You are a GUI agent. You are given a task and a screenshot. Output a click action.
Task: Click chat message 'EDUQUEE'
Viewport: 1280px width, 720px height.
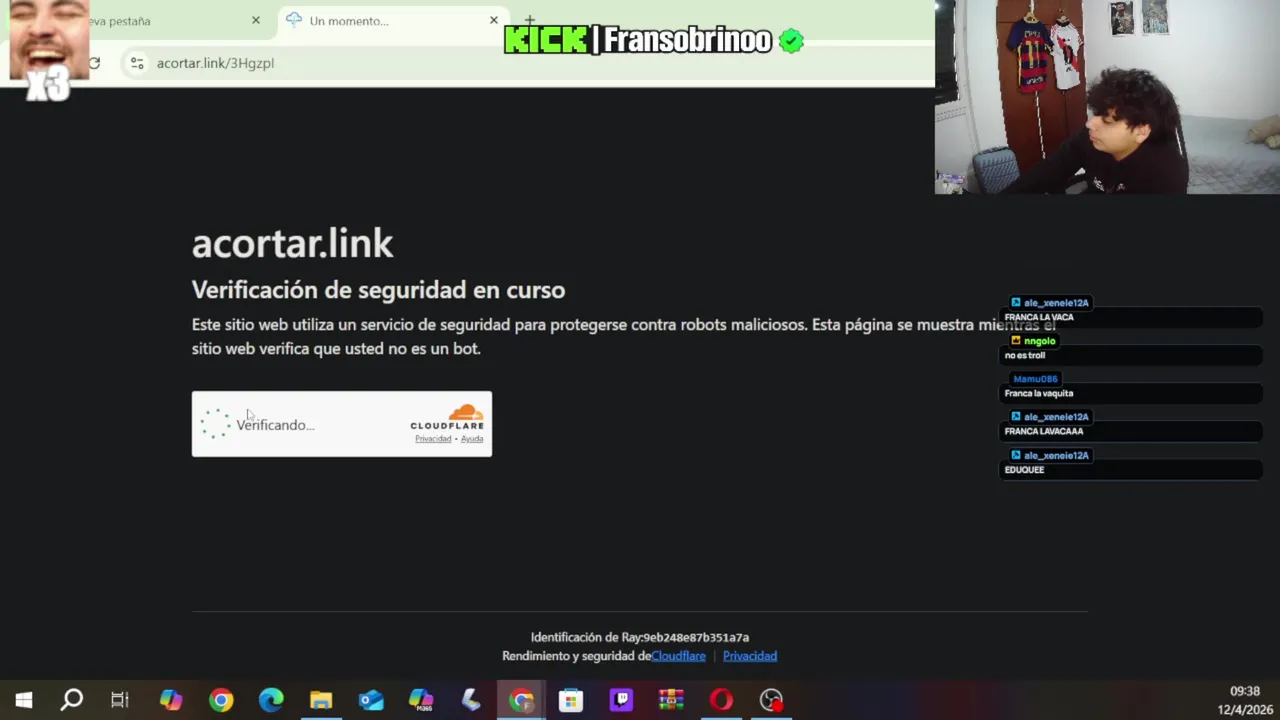click(x=1024, y=469)
